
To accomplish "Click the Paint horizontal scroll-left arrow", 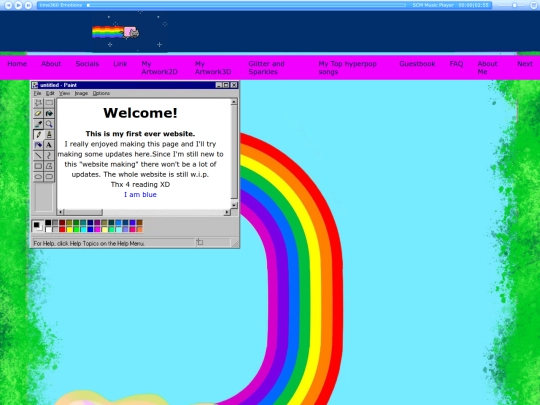I will 61,212.
